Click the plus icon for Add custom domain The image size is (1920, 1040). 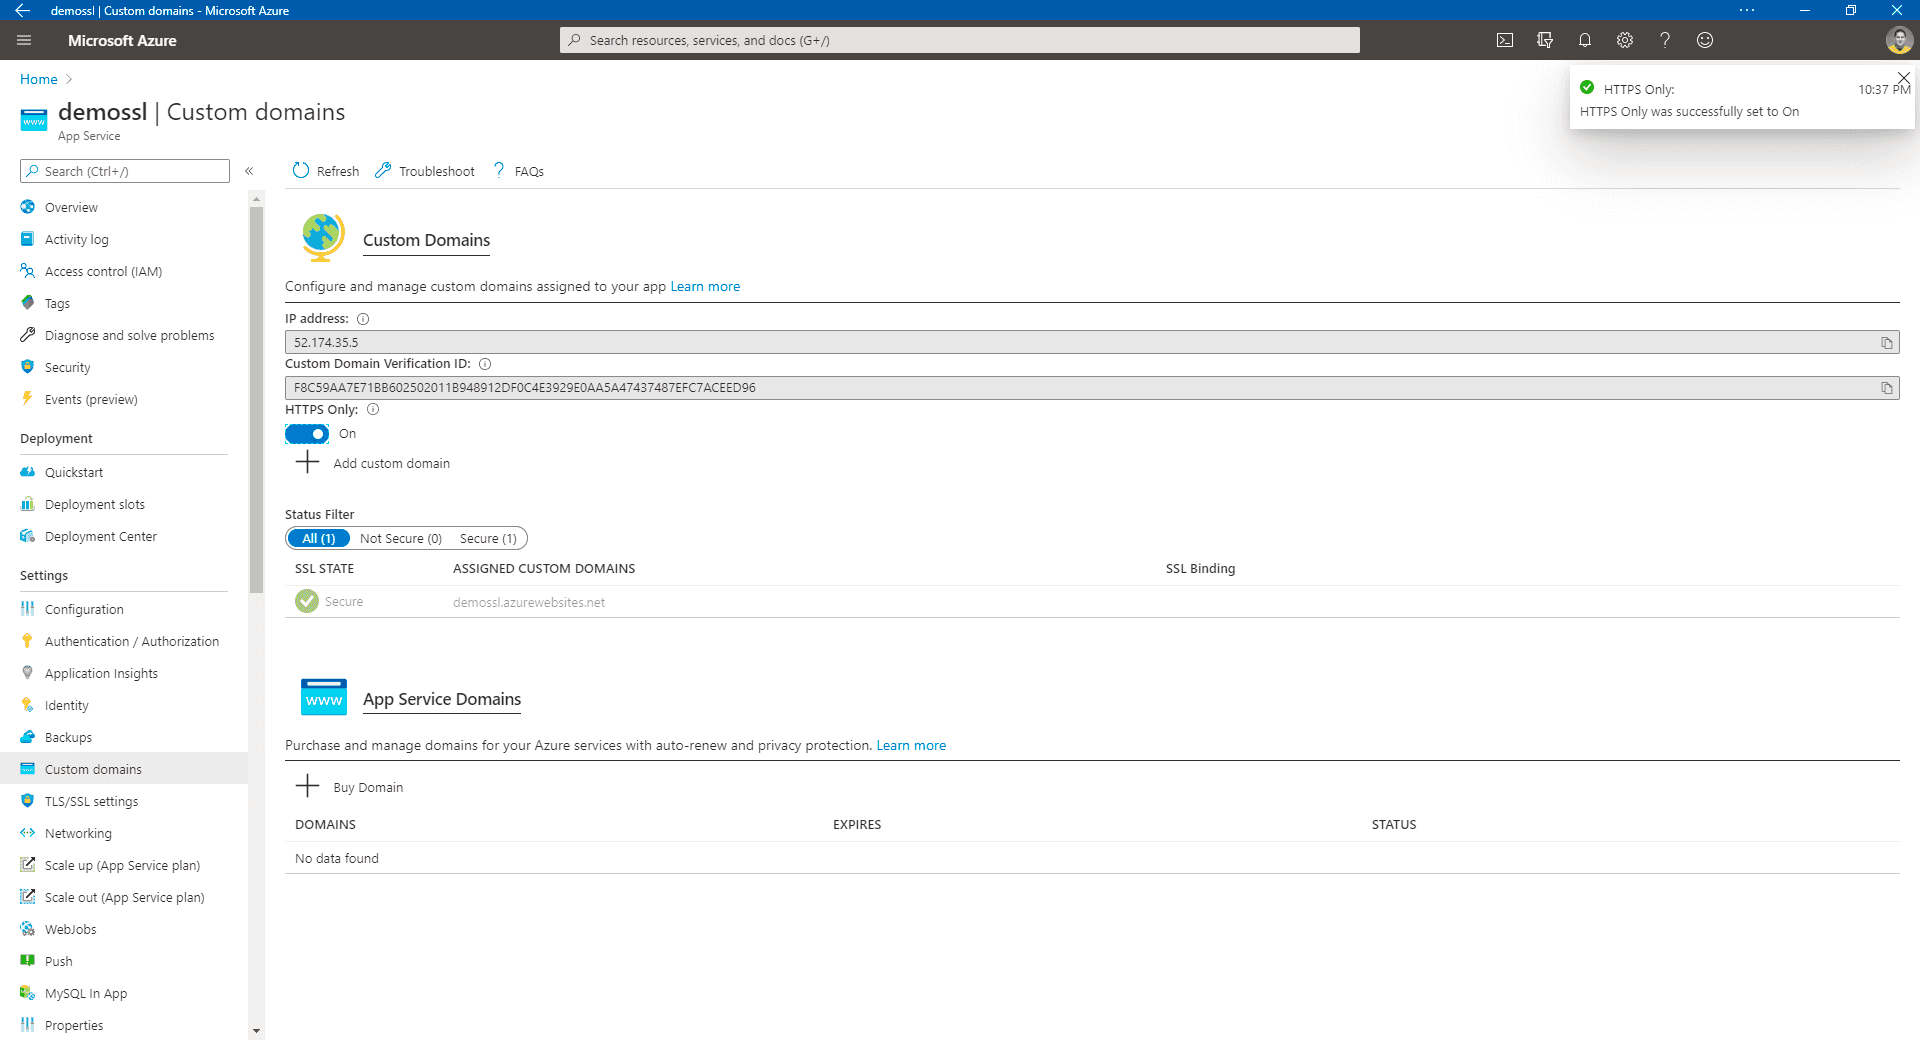point(307,462)
